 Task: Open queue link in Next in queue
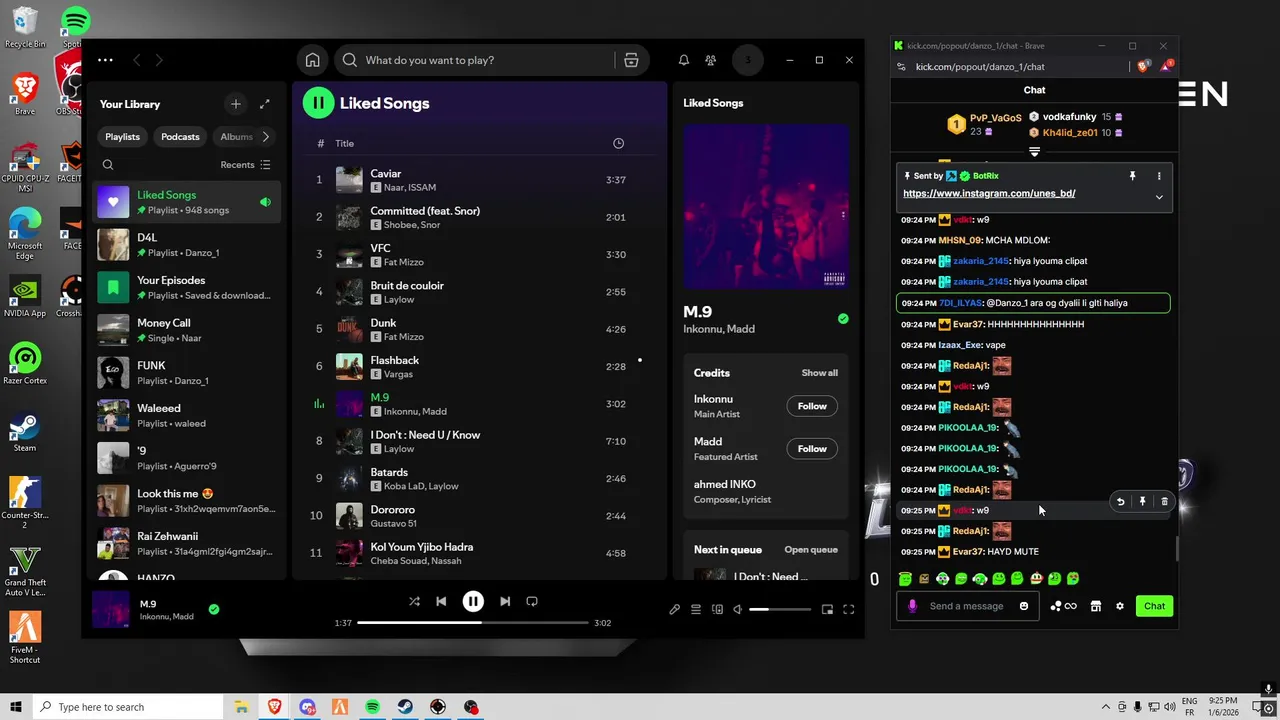point(811,550)
